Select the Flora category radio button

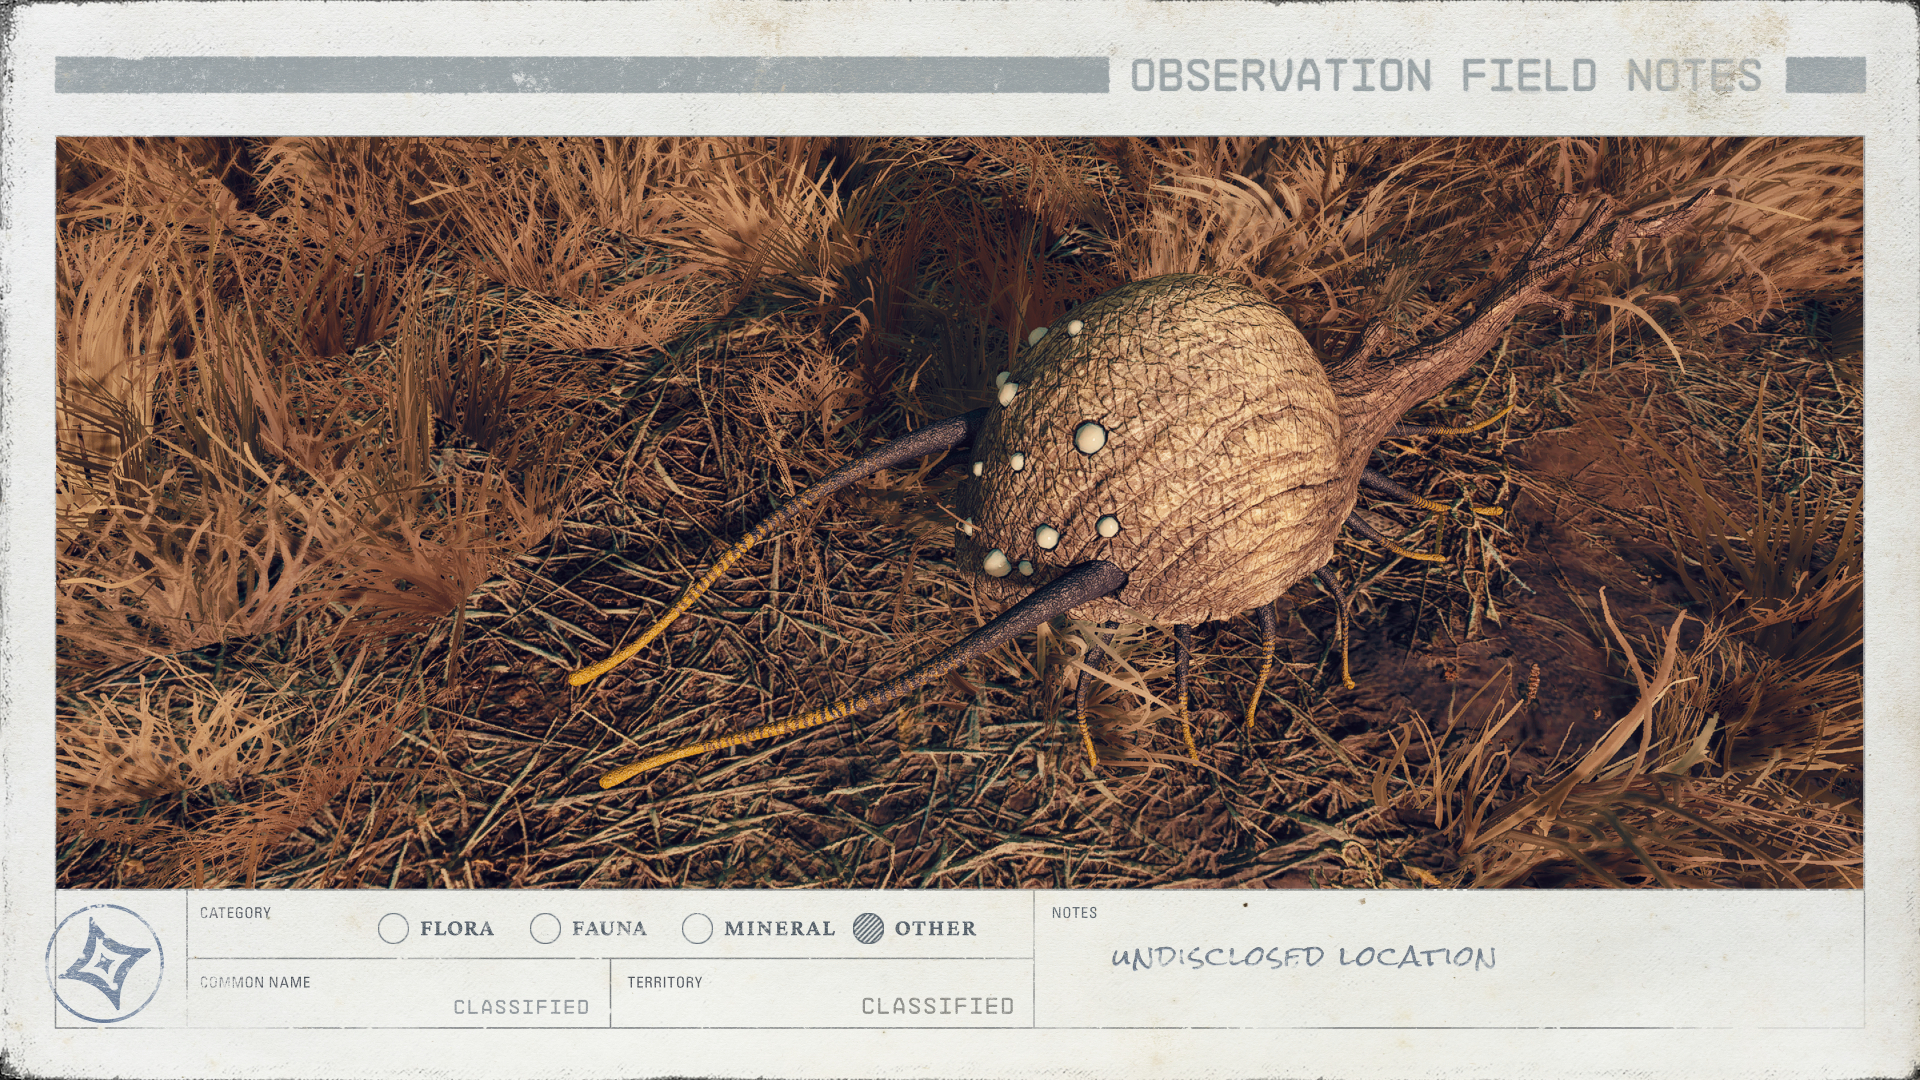click(x=393, y=929)
